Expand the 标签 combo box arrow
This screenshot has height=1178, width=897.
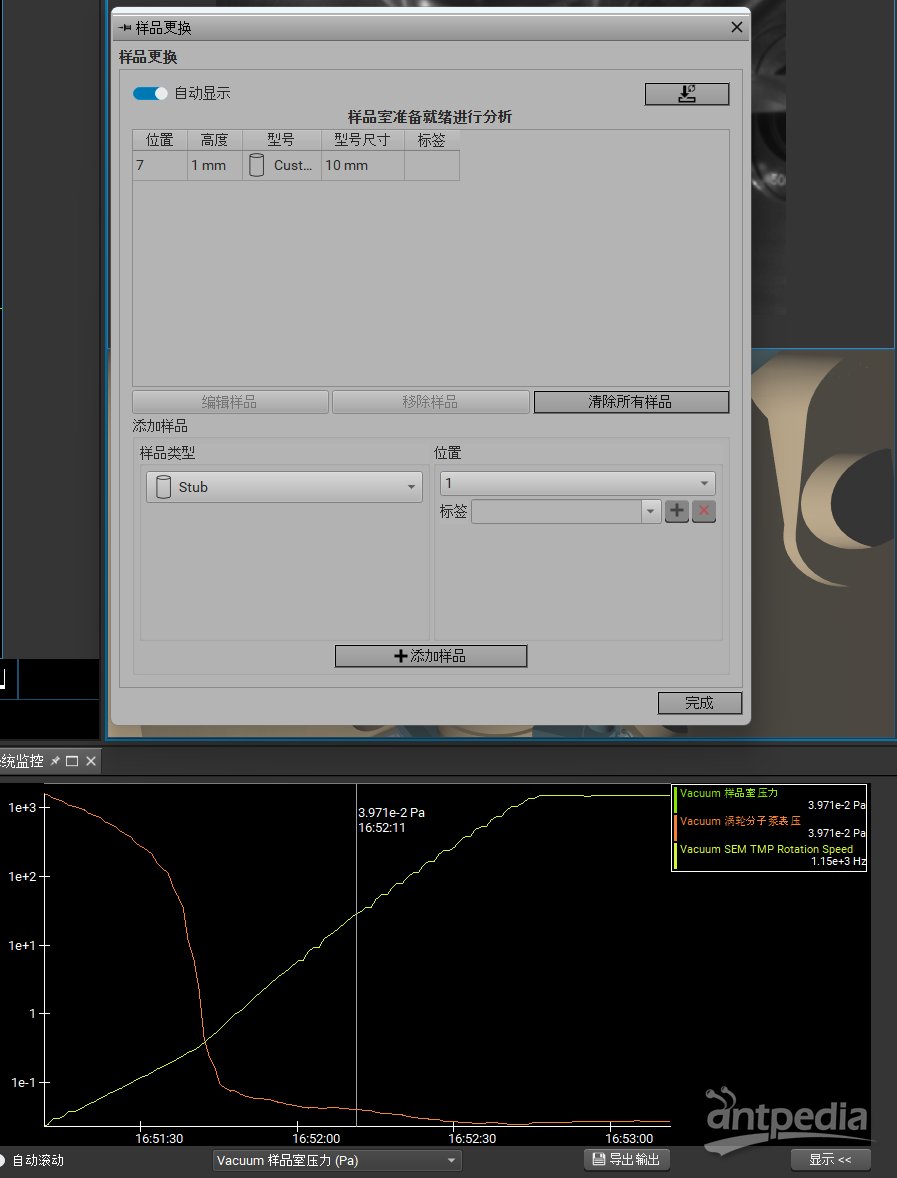[x=651, y=512]
